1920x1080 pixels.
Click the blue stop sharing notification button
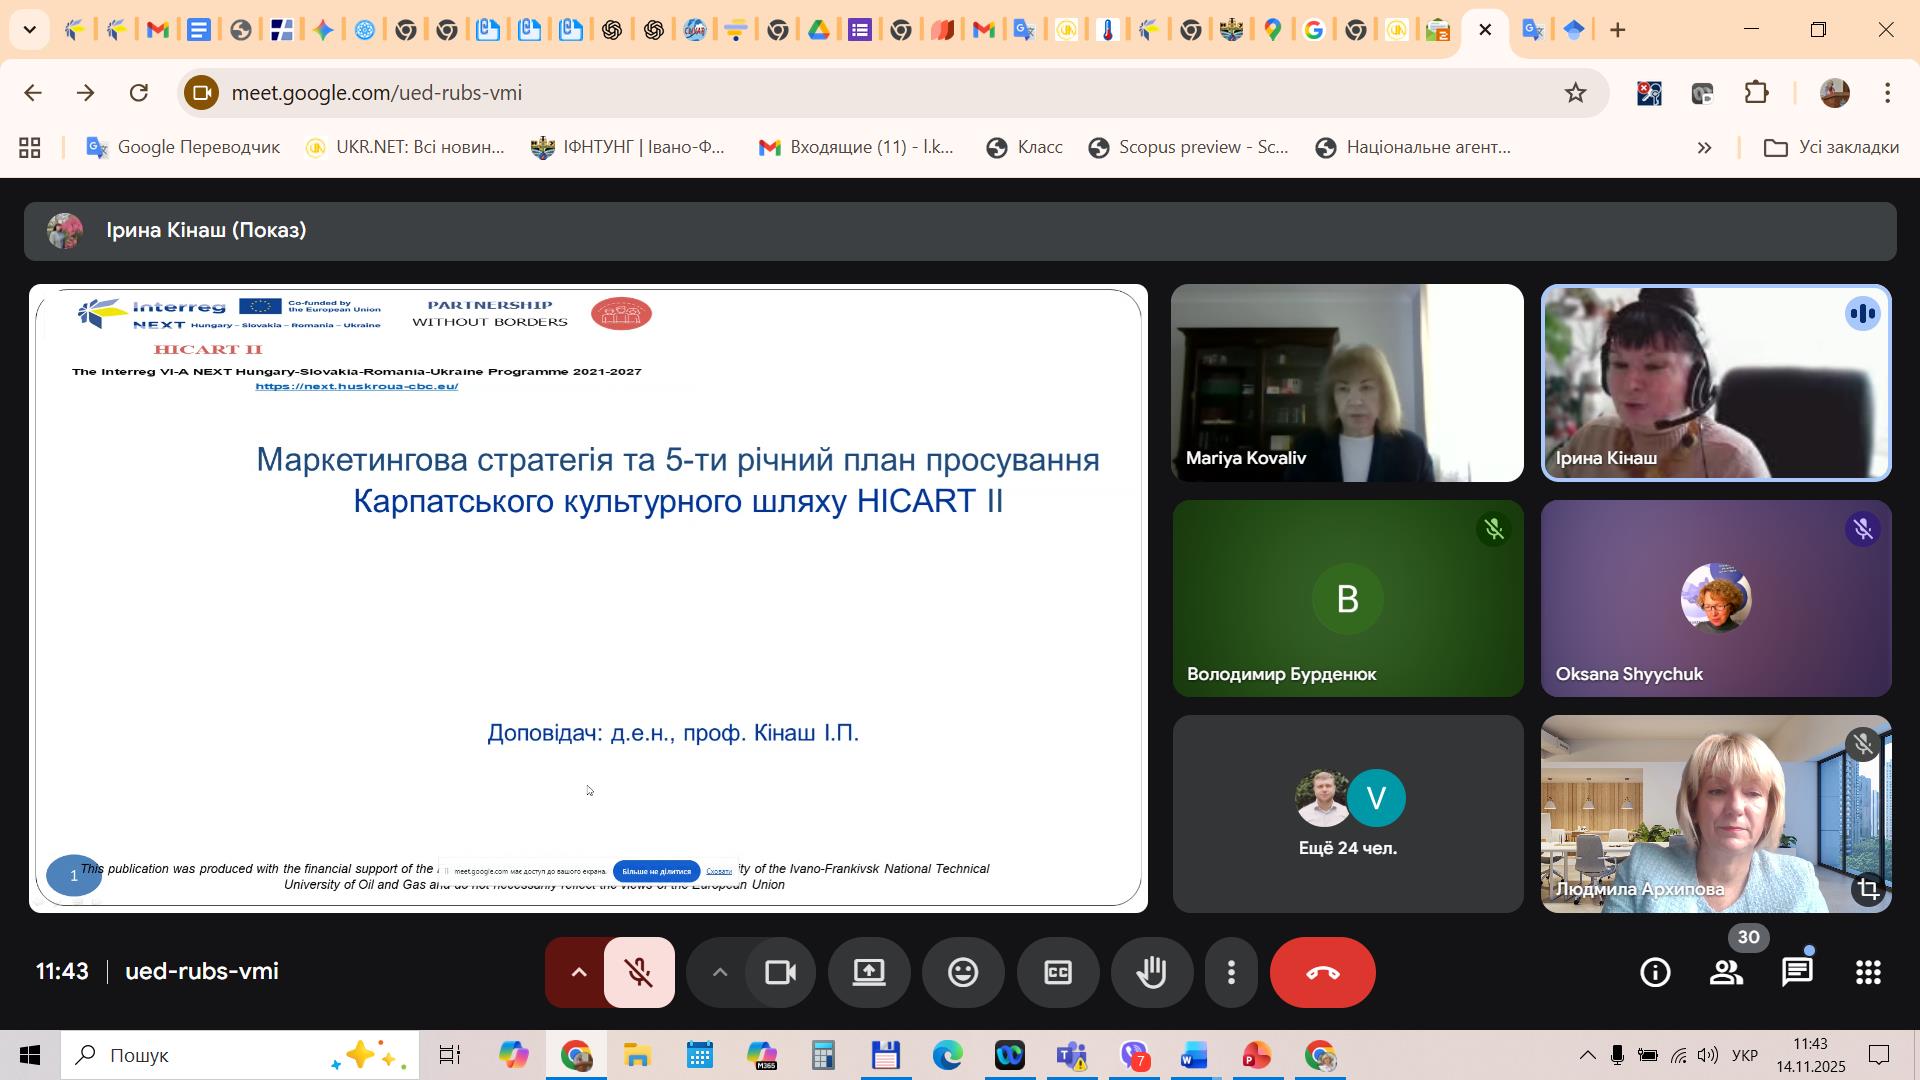(656, 871)
